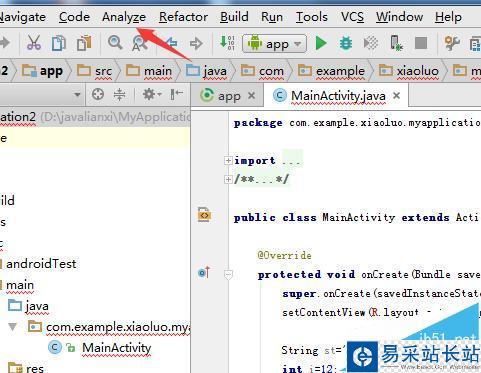The width and height of the screenshot is (481, 373).
Task: Click the @Override annotation text
Action: pos(285,255)
